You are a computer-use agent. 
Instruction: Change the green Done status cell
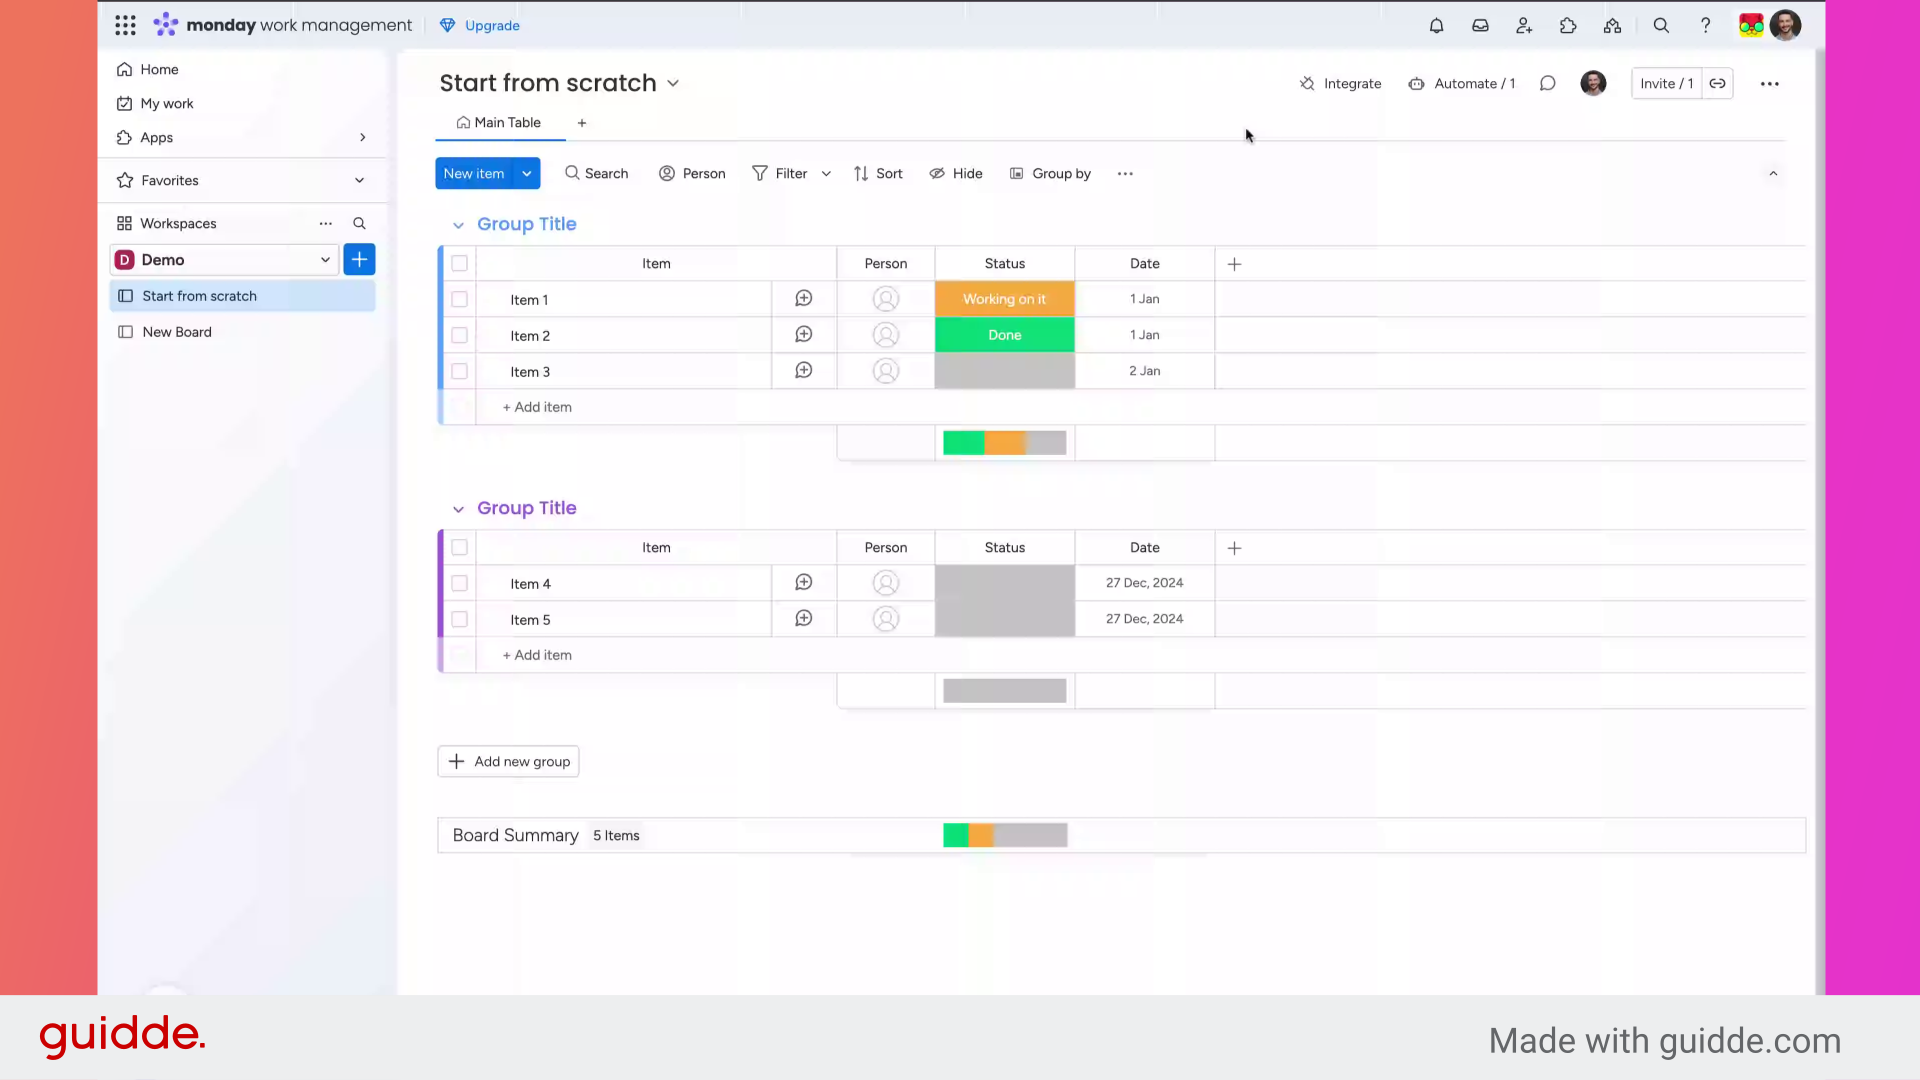click(x=1004, y=335)
